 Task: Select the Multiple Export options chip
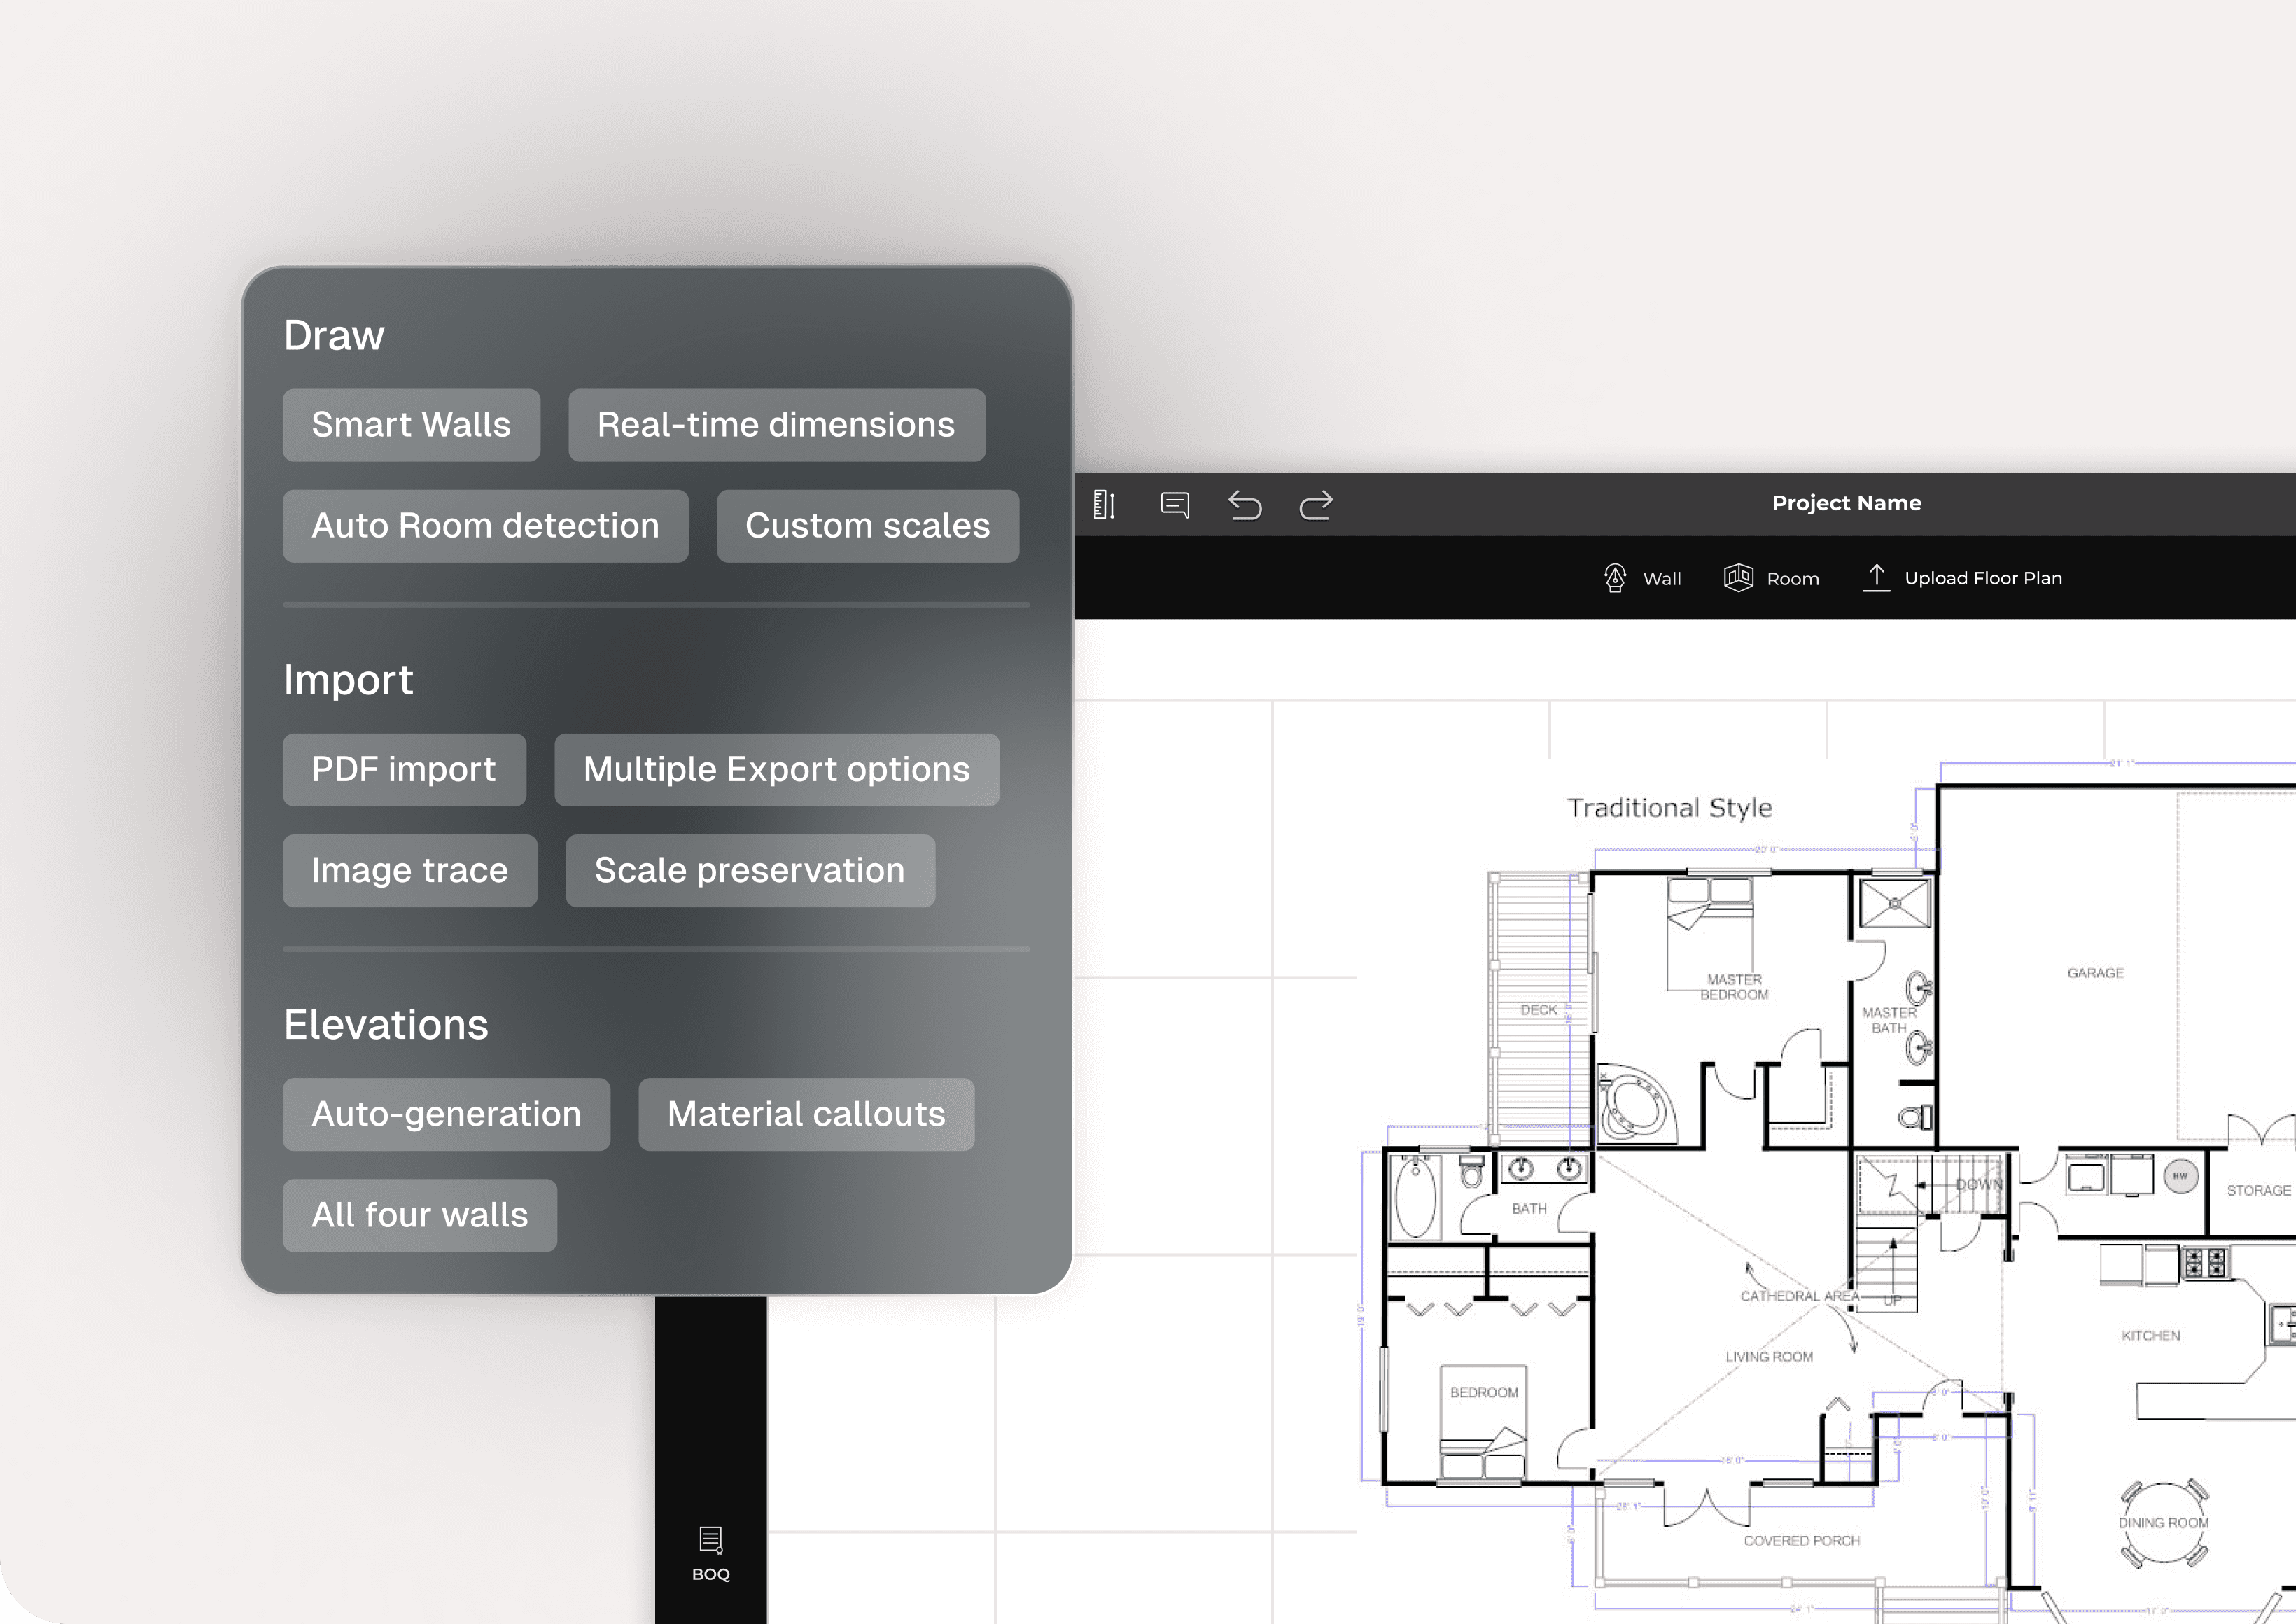(x=776, y=770)
